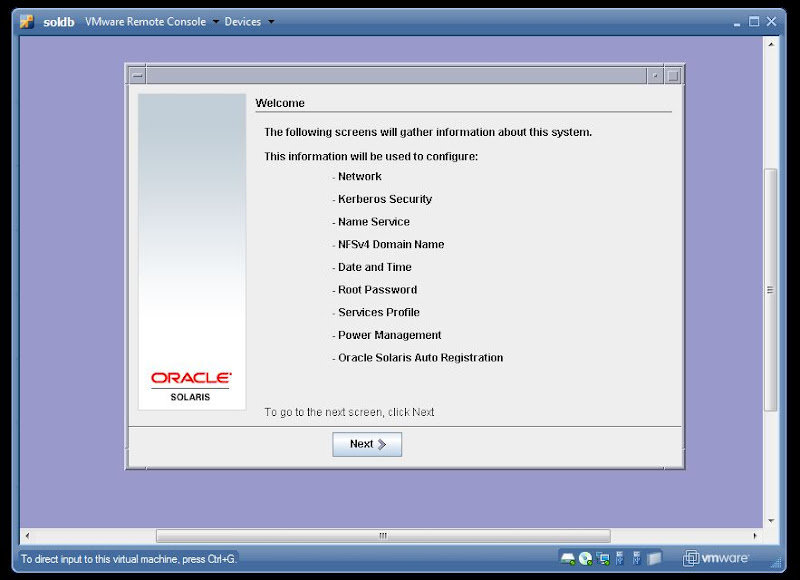The width and height of the screenshot is (800, 580).
Task: Open the Solaris installer window menu button
Action: [x=137, y=76]
